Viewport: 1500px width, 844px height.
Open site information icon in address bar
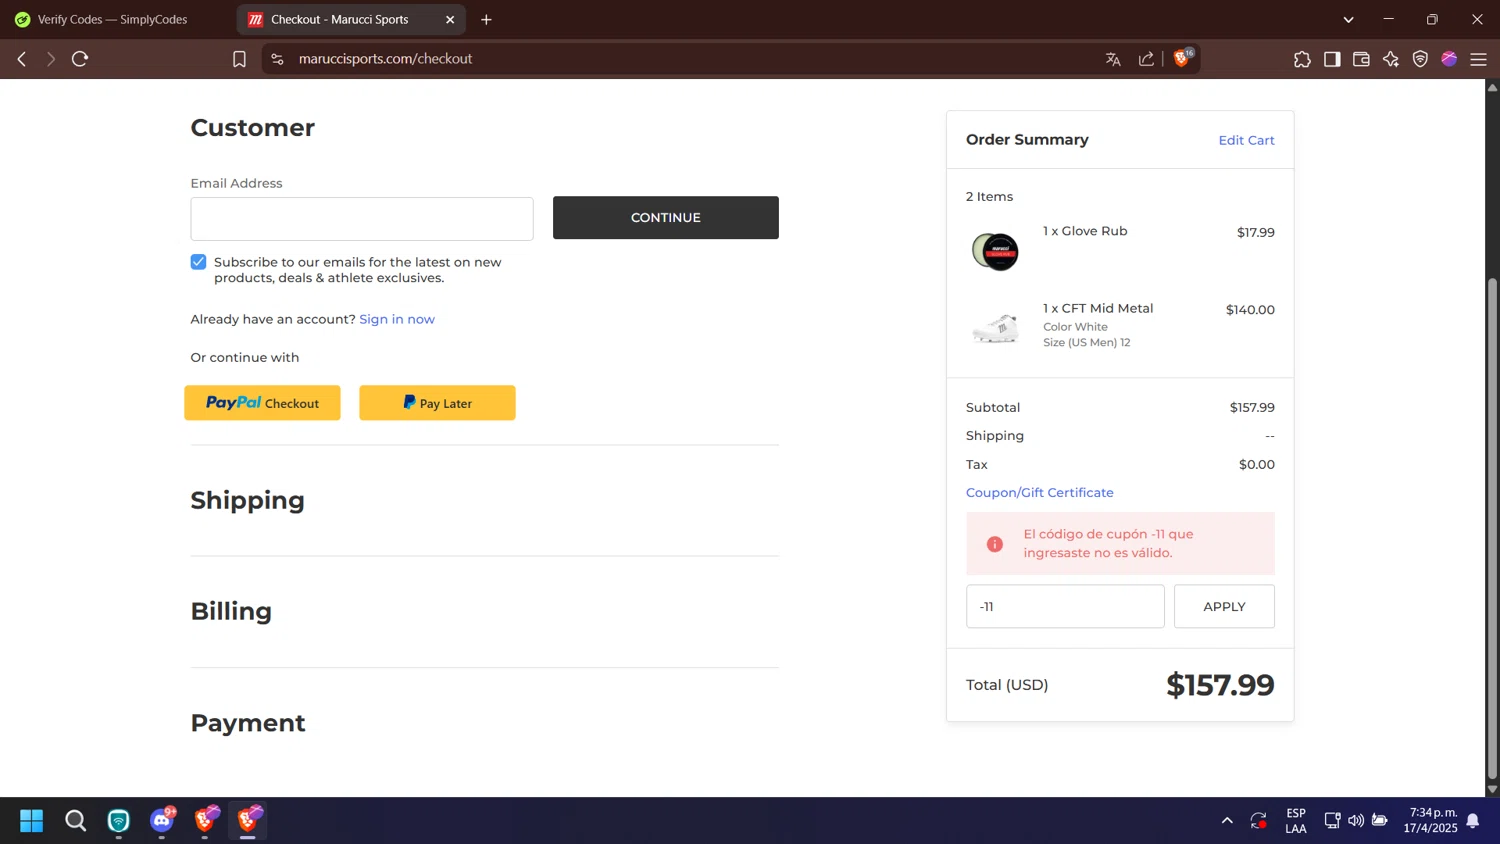[278, 59]
